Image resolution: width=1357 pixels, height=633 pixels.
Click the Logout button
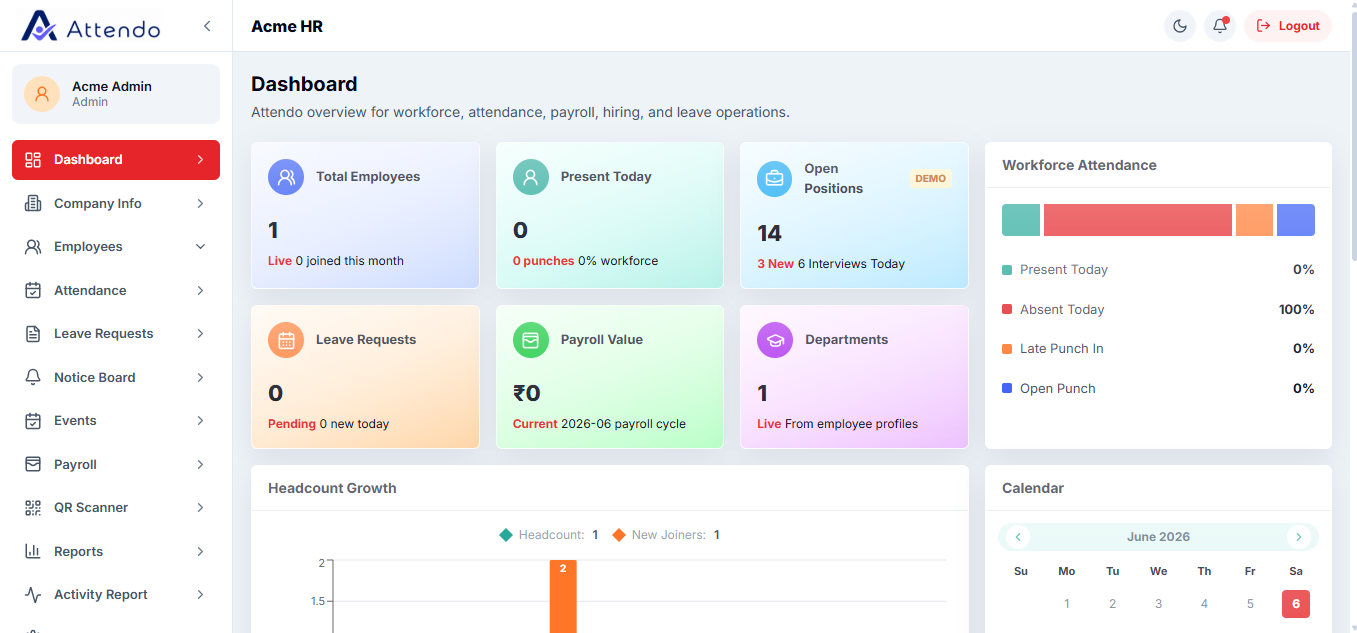pyautogui.click(x=1288, y=26)
